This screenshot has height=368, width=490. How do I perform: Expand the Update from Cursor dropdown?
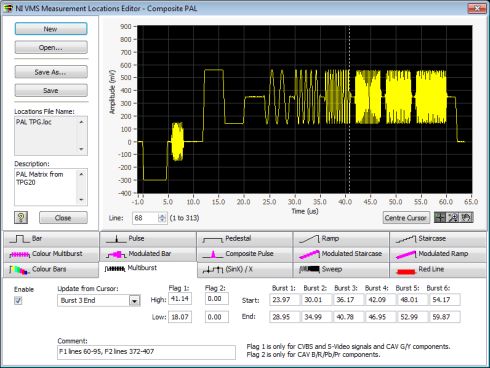pos(134,301)
